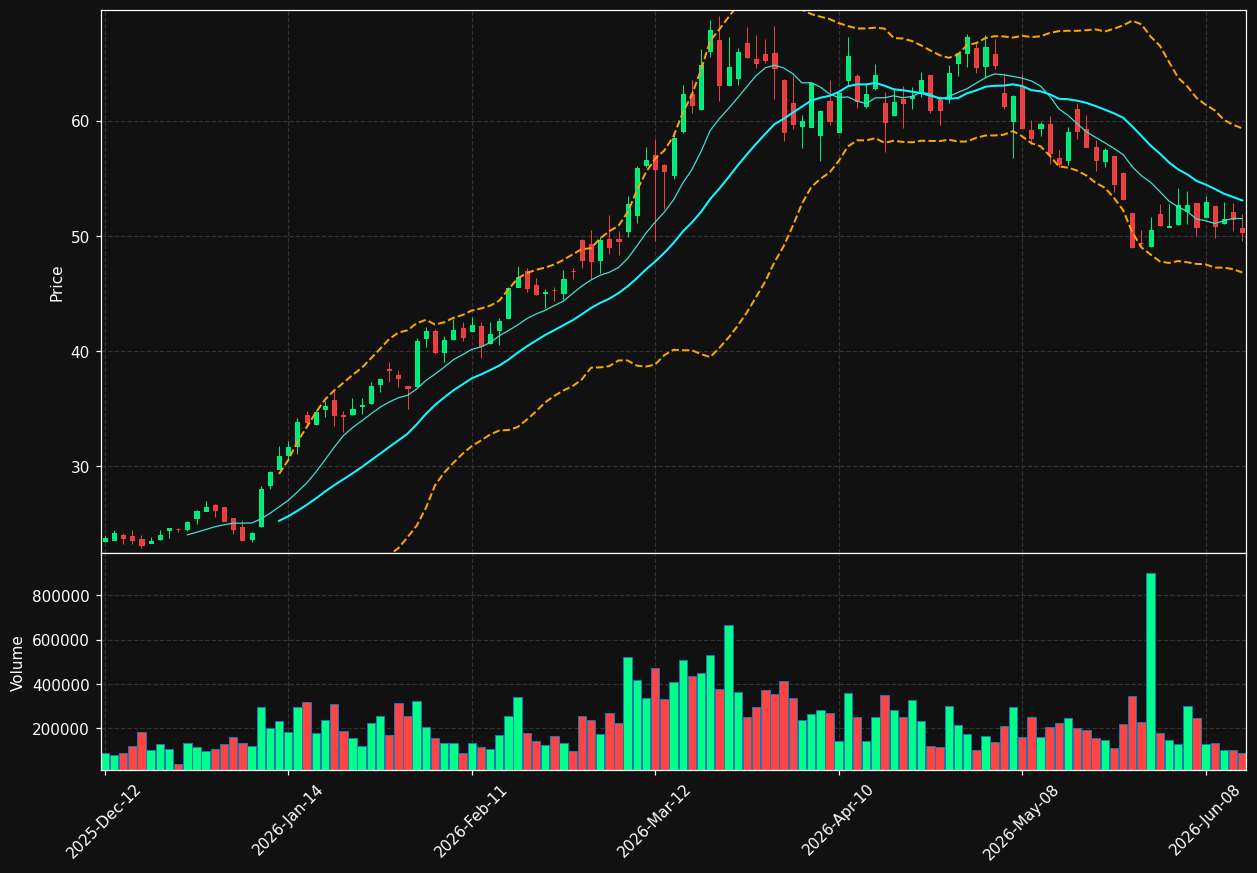1257x873 pixels.
Task: Click the 'Volume' y-axis title
Action: coord(18,663)
